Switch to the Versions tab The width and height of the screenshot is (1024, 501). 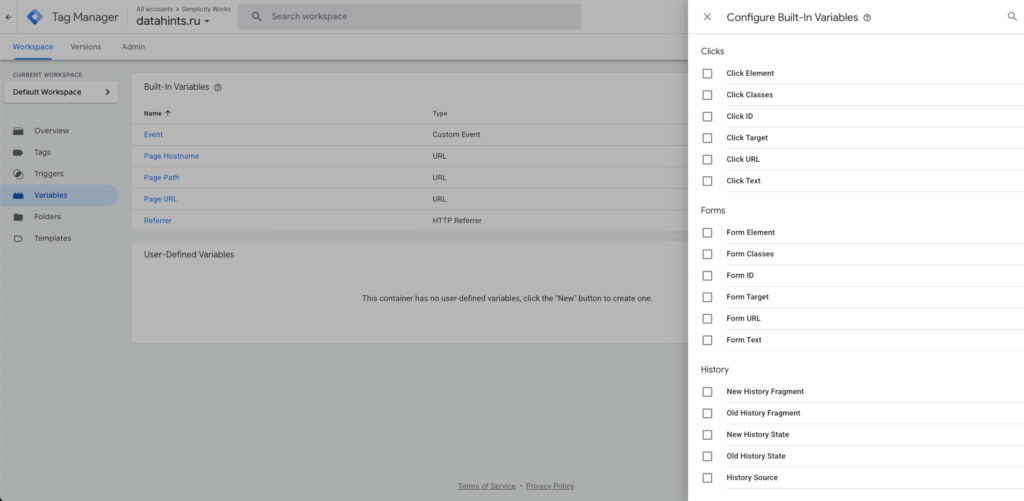[x=86, y=47]
